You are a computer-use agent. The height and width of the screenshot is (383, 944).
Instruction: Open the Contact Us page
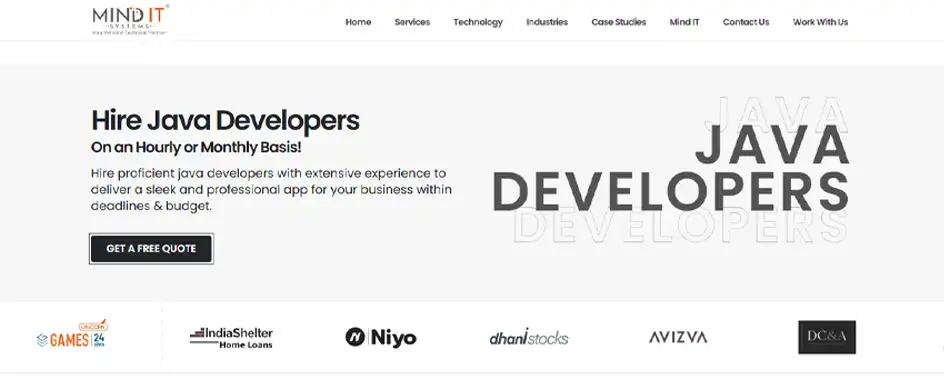tap(746, 22)
